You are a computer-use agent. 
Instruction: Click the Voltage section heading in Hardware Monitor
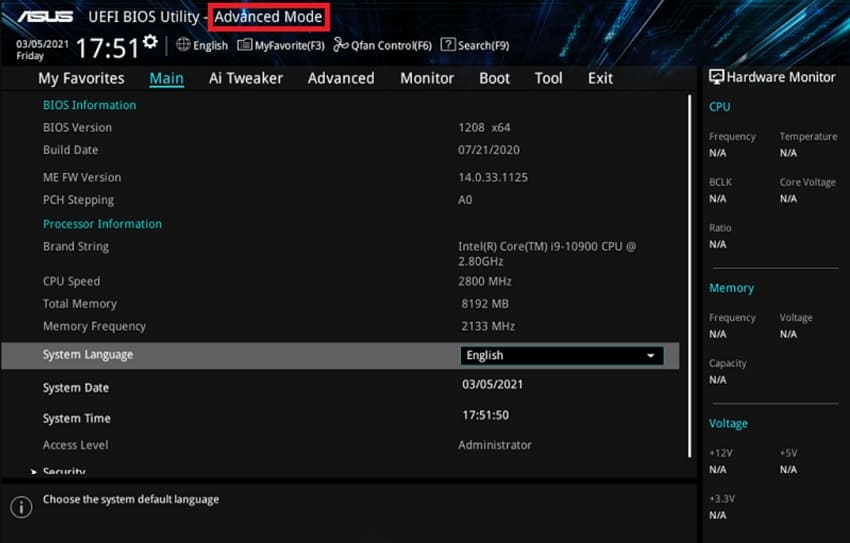tap(728, 424)
